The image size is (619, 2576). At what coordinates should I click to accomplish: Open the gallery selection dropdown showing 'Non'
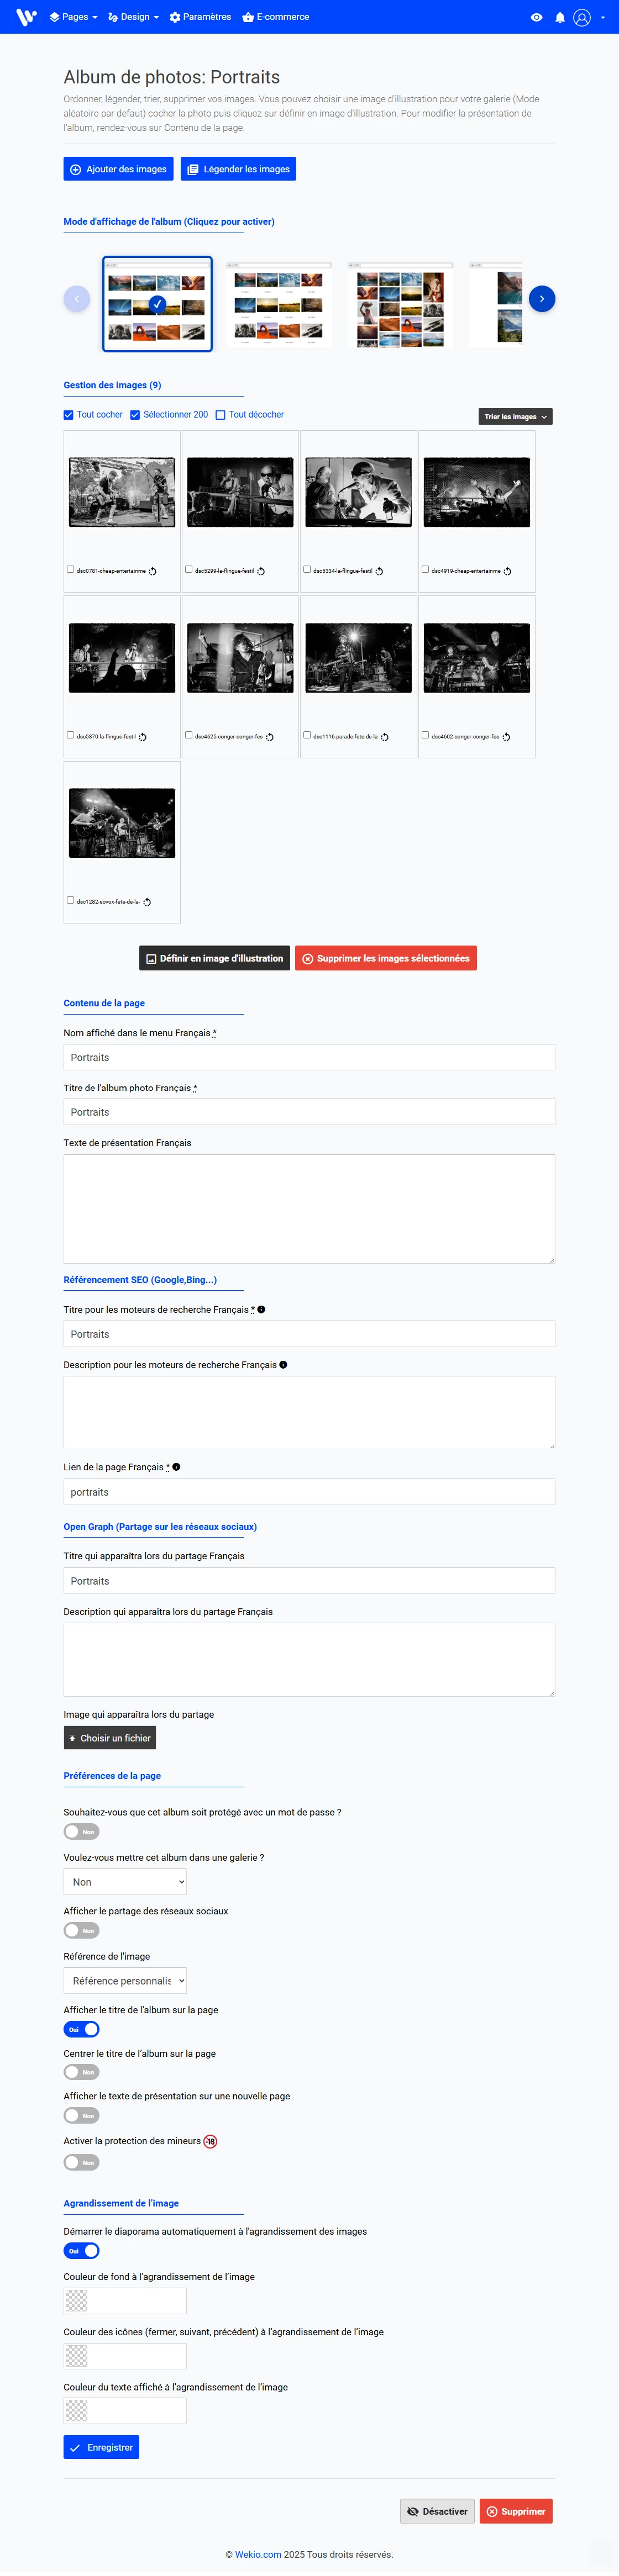(x=125, y=1882)
